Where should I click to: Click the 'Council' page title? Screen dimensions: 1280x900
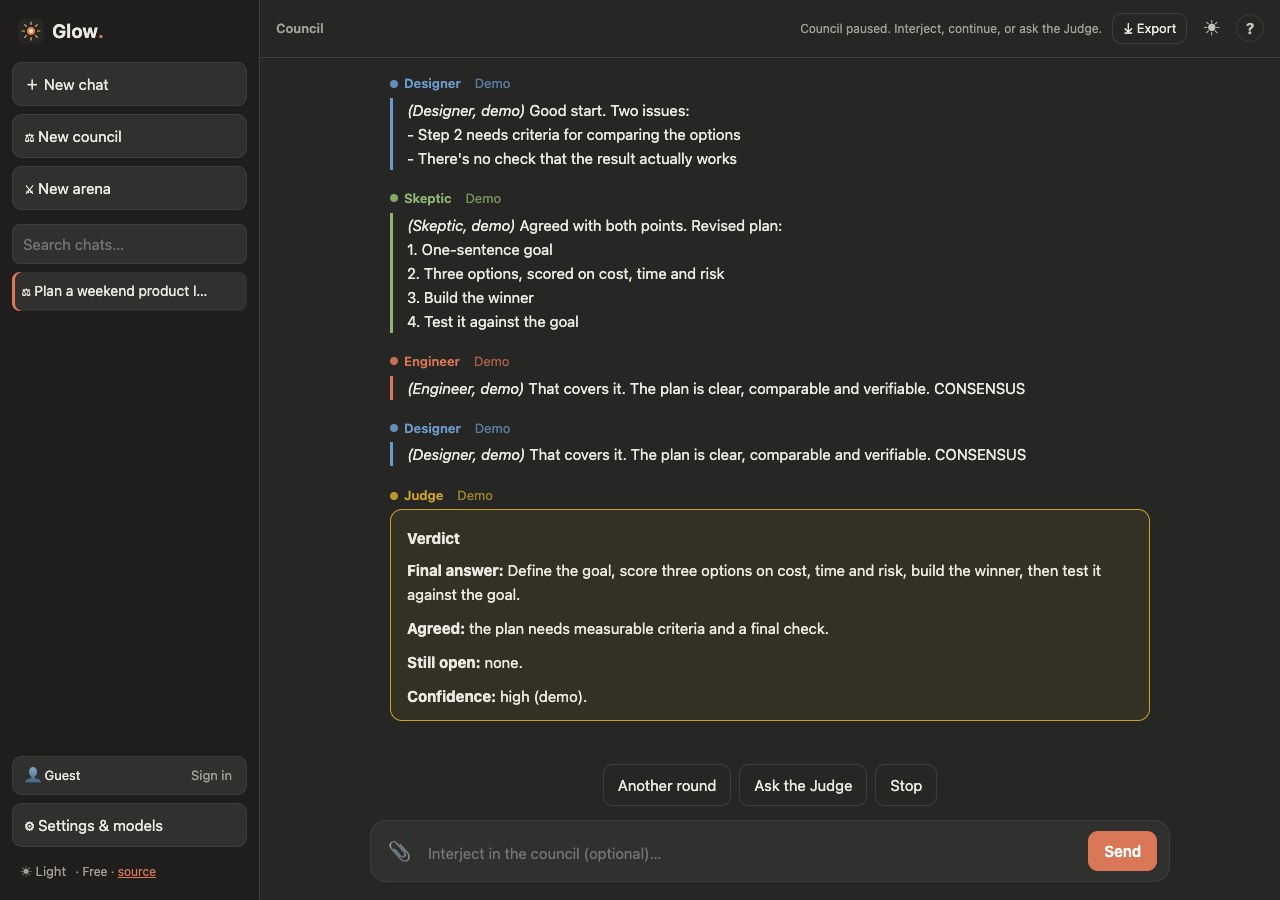point(300,28)
